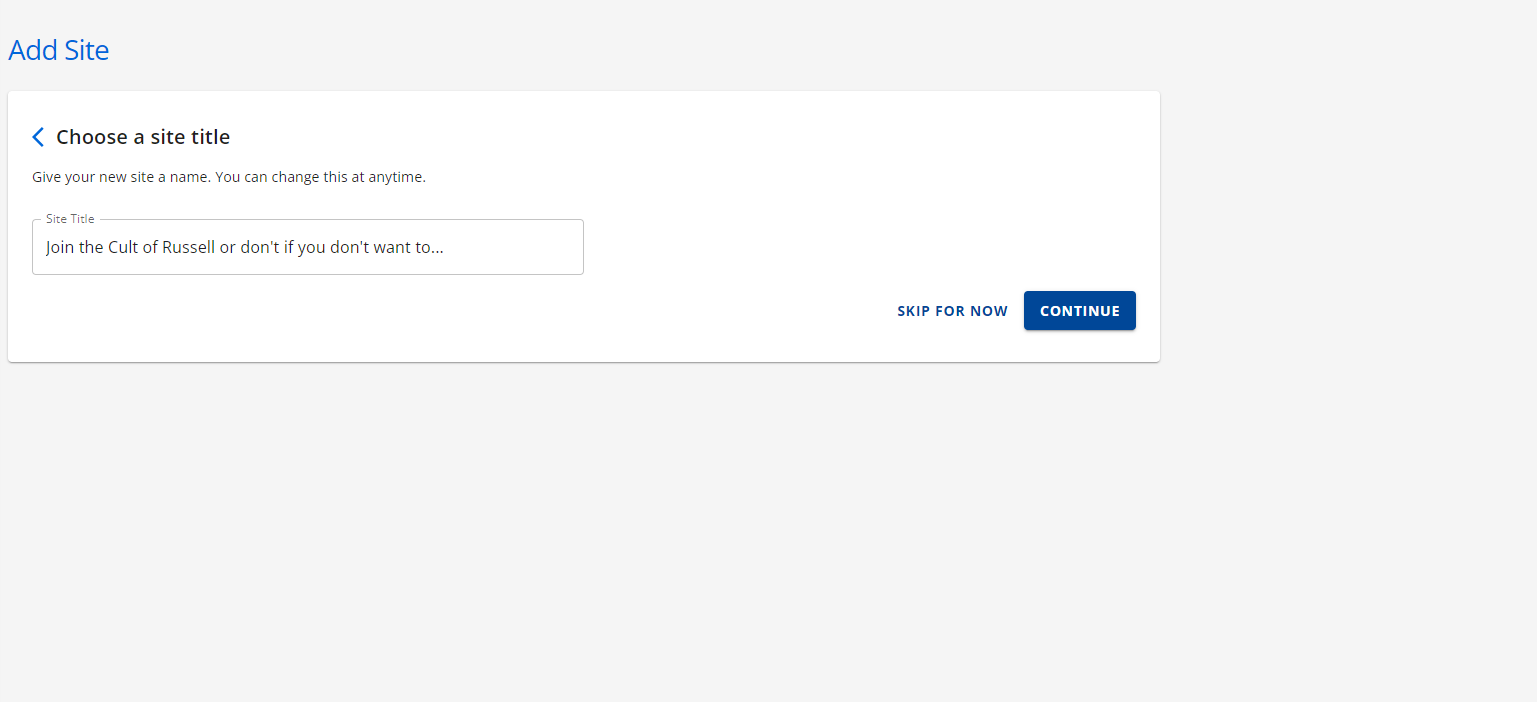Screen dimensions: 1537x702
Task: Select the Add Site page heading
Action: point(59,50)
